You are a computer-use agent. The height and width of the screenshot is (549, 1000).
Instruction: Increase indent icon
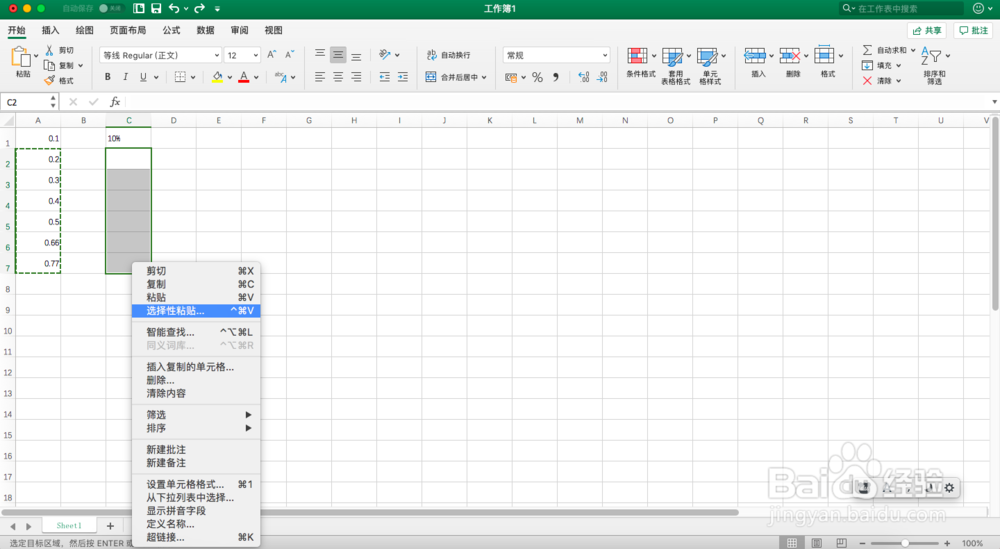coord(402,77)
